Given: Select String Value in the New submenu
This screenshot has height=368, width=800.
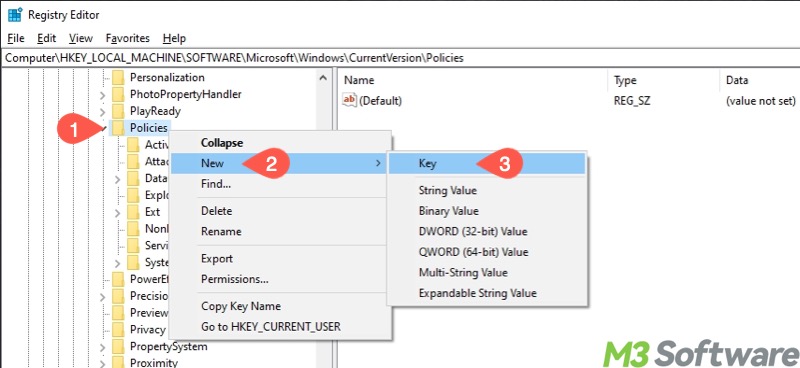Looking at the screenshot, I should tap(487, 190).
